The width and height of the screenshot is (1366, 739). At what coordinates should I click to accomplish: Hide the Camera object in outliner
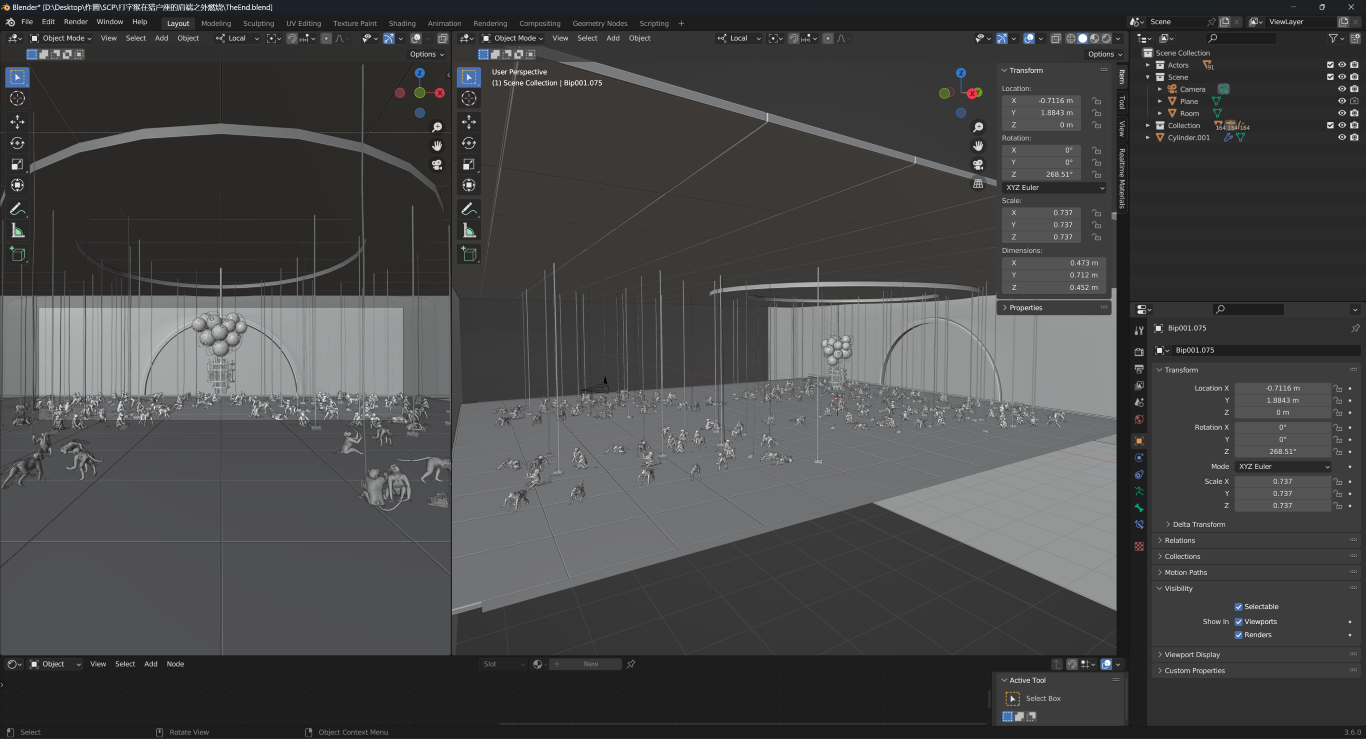(1342, 89)
